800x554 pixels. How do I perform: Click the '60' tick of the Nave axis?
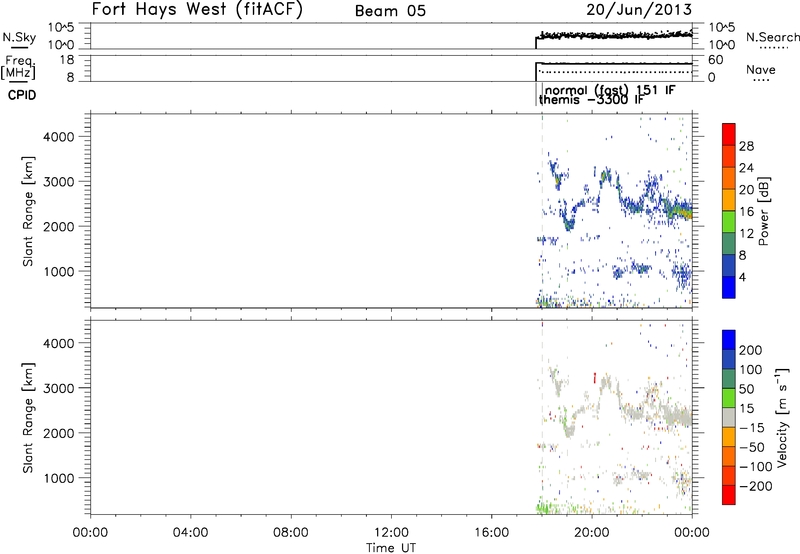tap(716, 60)
